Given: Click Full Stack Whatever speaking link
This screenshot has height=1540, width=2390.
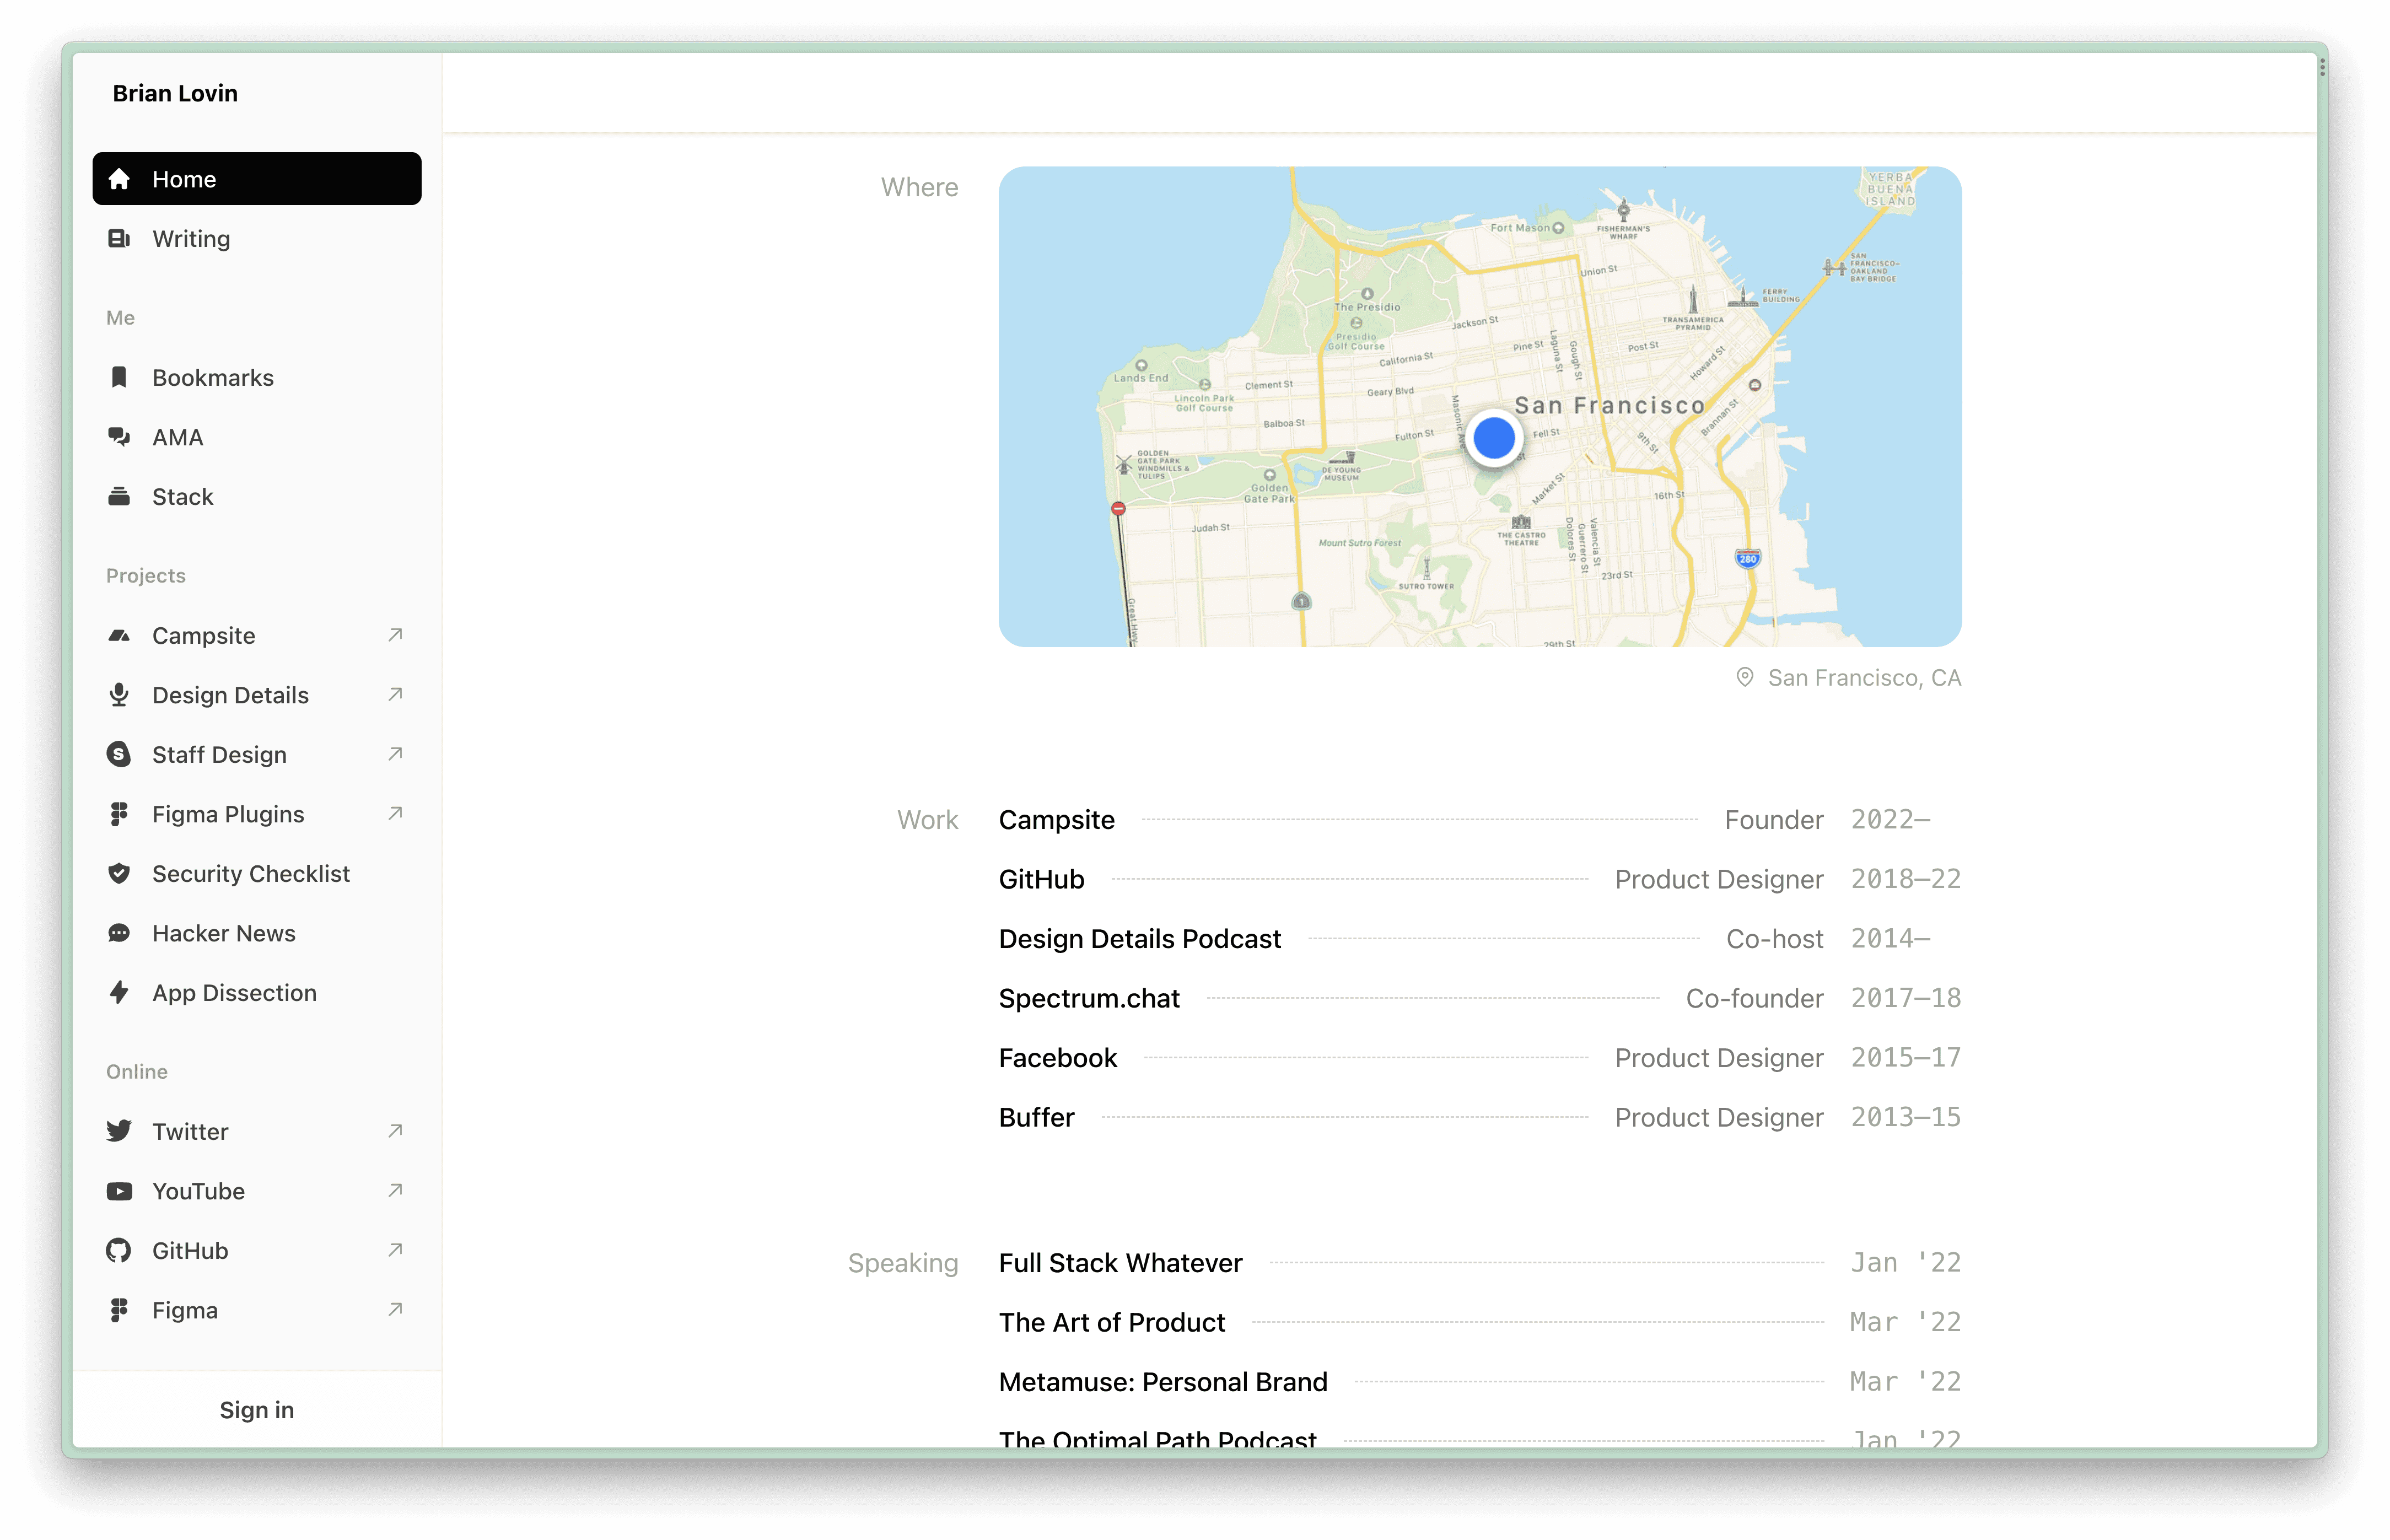Looking at the screenshot, I should [1120, 1263].
